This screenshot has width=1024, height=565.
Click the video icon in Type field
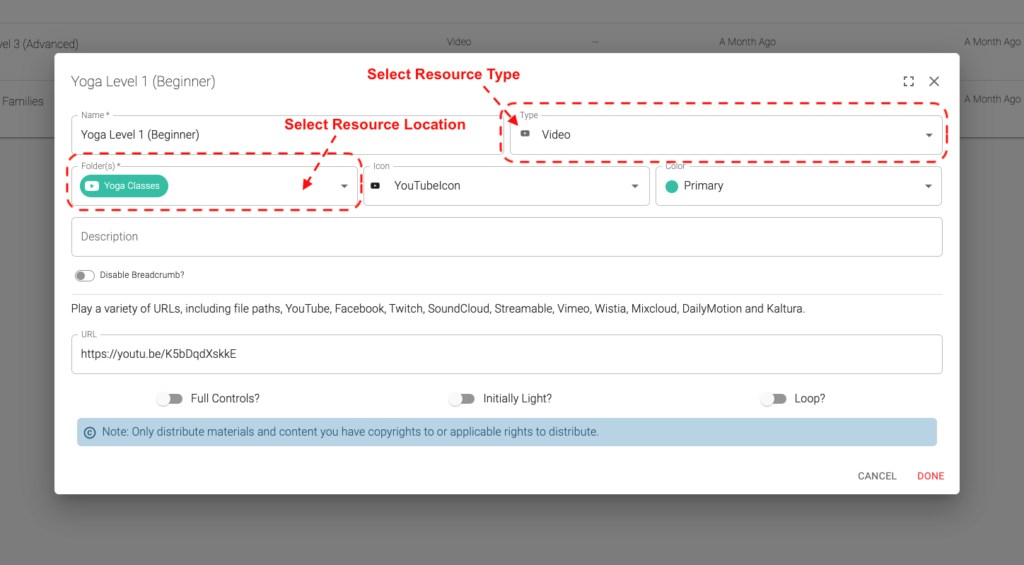point(525,134)
